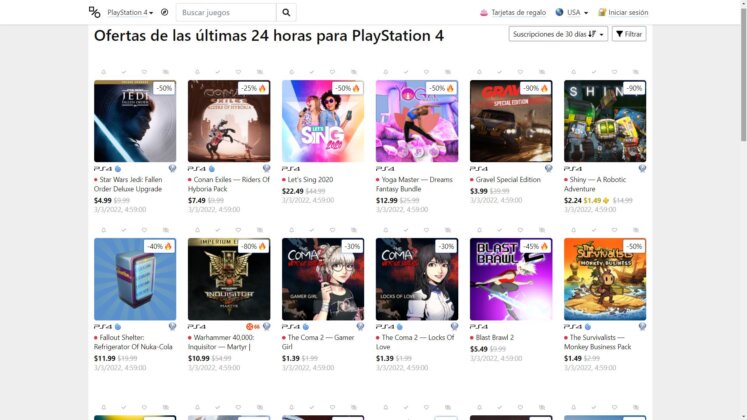The width and height of the screenshot is (747, 420).
Task: Open the Suscripciones de 30 días sort dropdown
Action: coord(558,34)
